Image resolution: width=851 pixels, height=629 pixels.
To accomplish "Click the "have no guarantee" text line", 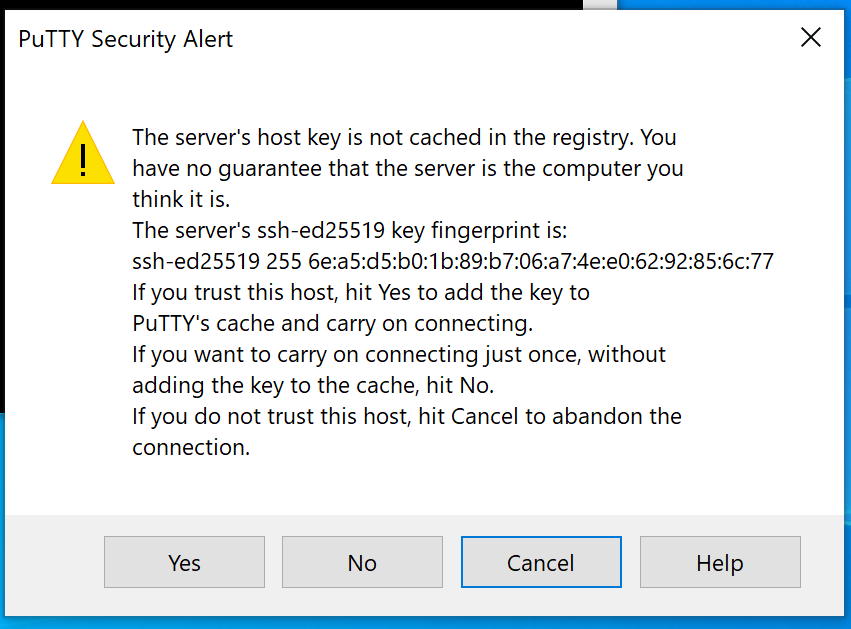I will 407,169.
